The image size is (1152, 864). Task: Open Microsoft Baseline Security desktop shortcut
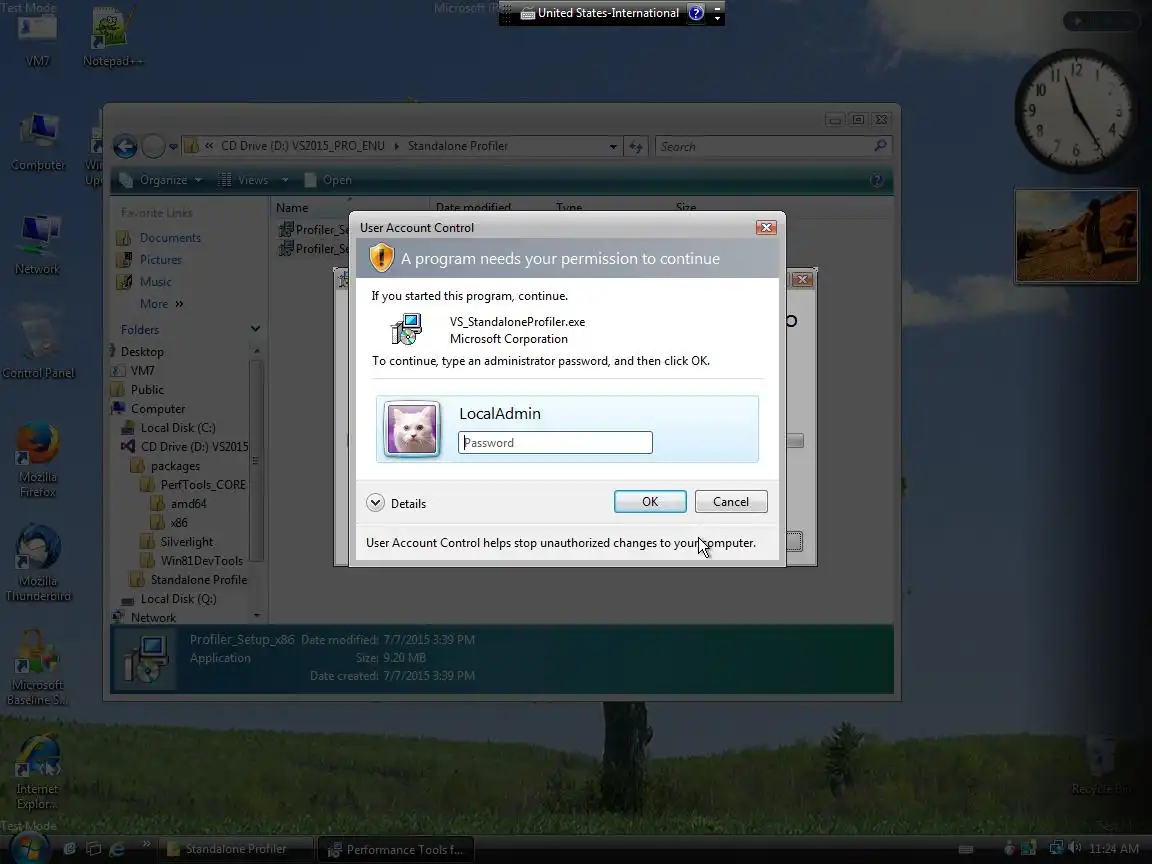point(37,668)
